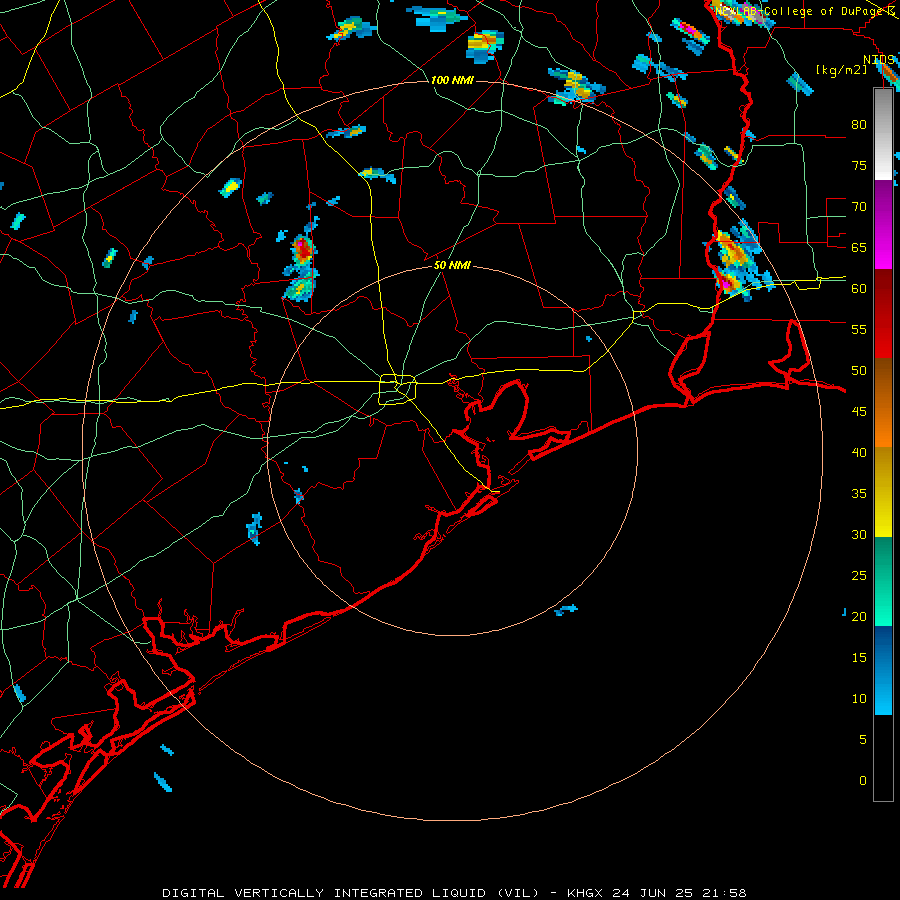The height and width of the screenshot is (900, 900).
Task: Click the "NIDS" label above the legend
Action: click(879, 60)
